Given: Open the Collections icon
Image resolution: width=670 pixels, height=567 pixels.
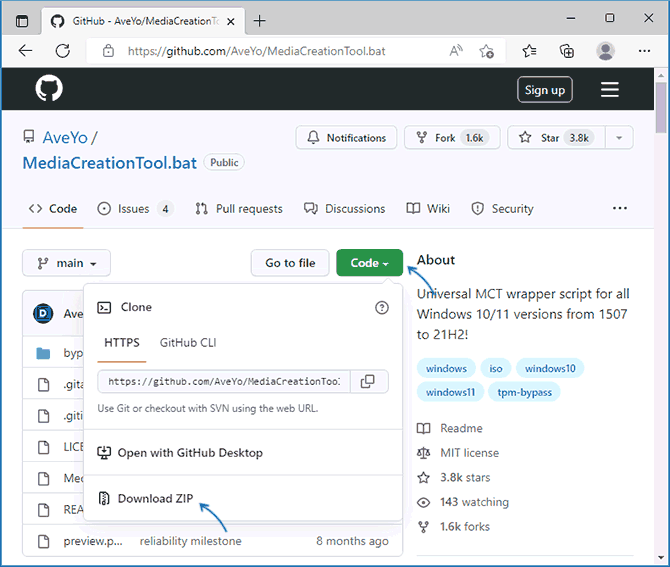Looking at the screenshot, I should click(x=567, y=51).
